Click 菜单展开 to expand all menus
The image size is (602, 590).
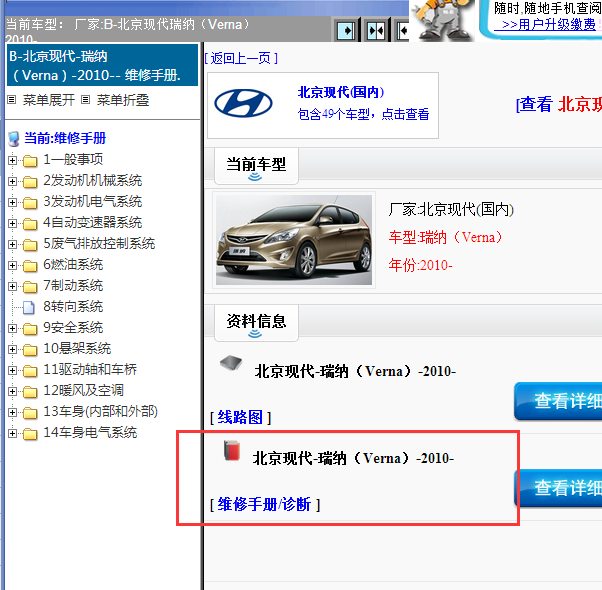(48, 100)
